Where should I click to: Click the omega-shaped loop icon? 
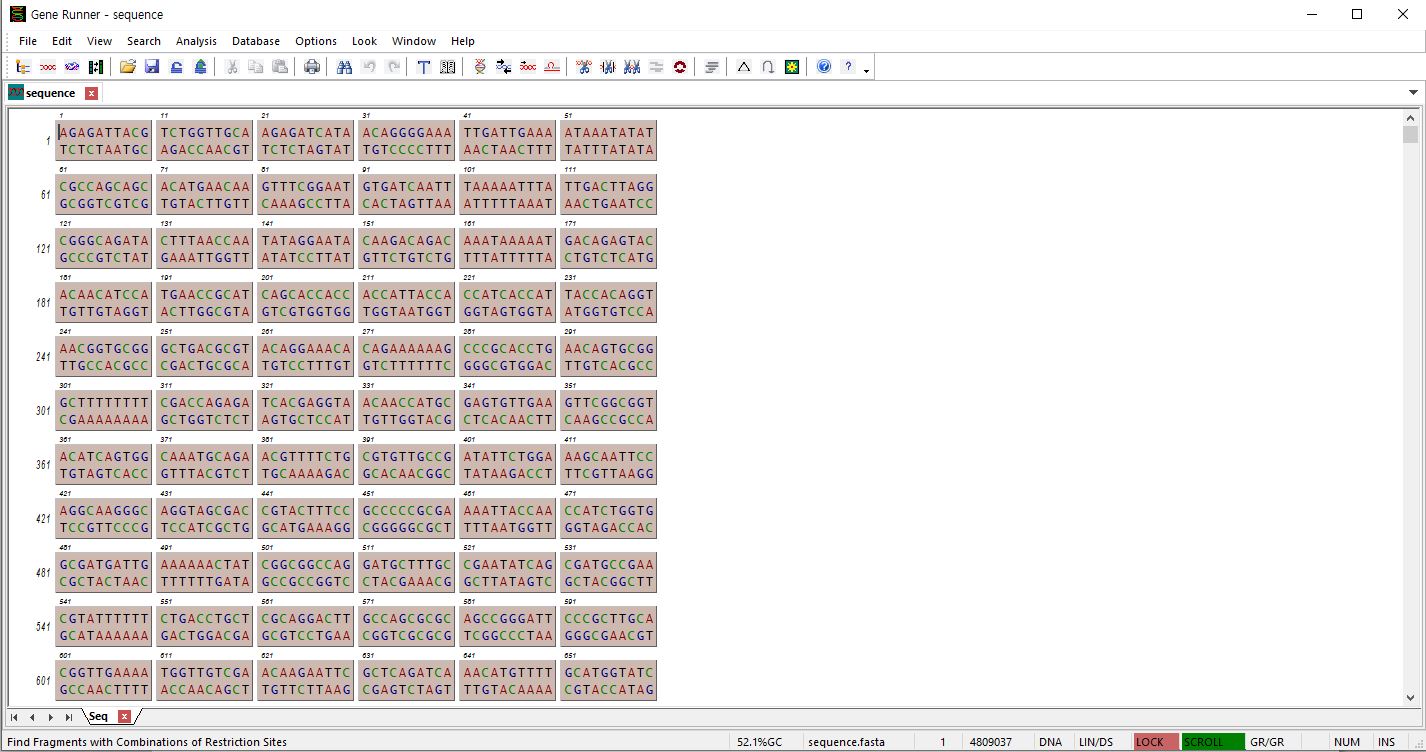click(x=768, y=67)
